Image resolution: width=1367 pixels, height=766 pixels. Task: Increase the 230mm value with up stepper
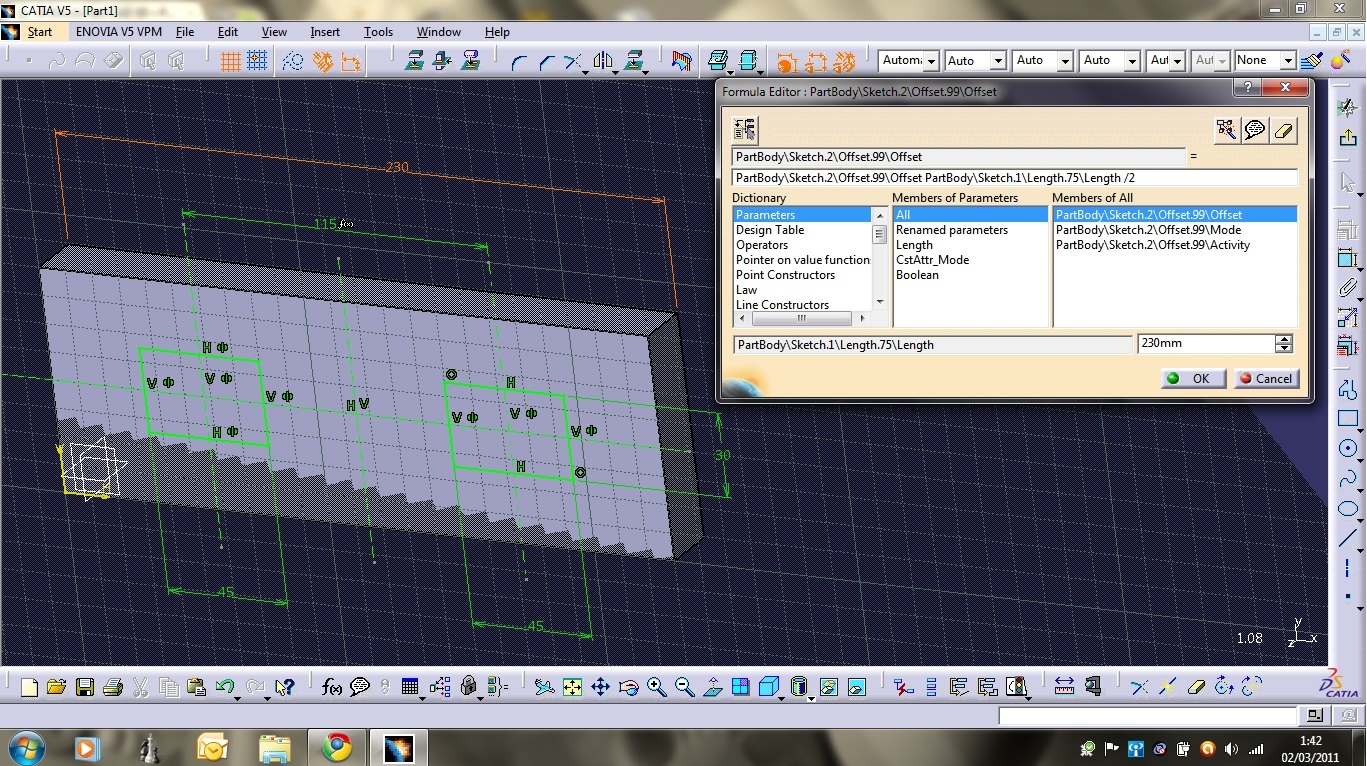pos(1284,339)
